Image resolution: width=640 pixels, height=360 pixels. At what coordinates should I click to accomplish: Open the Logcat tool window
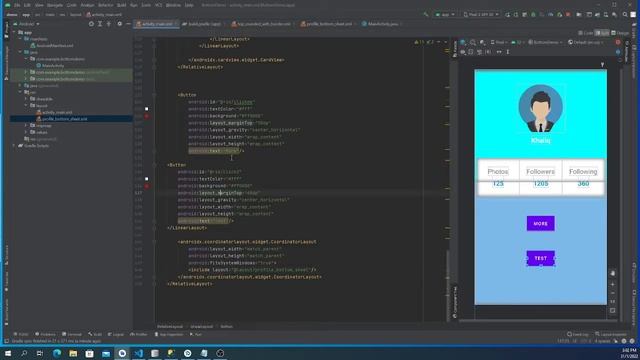[x=116, y=334]
